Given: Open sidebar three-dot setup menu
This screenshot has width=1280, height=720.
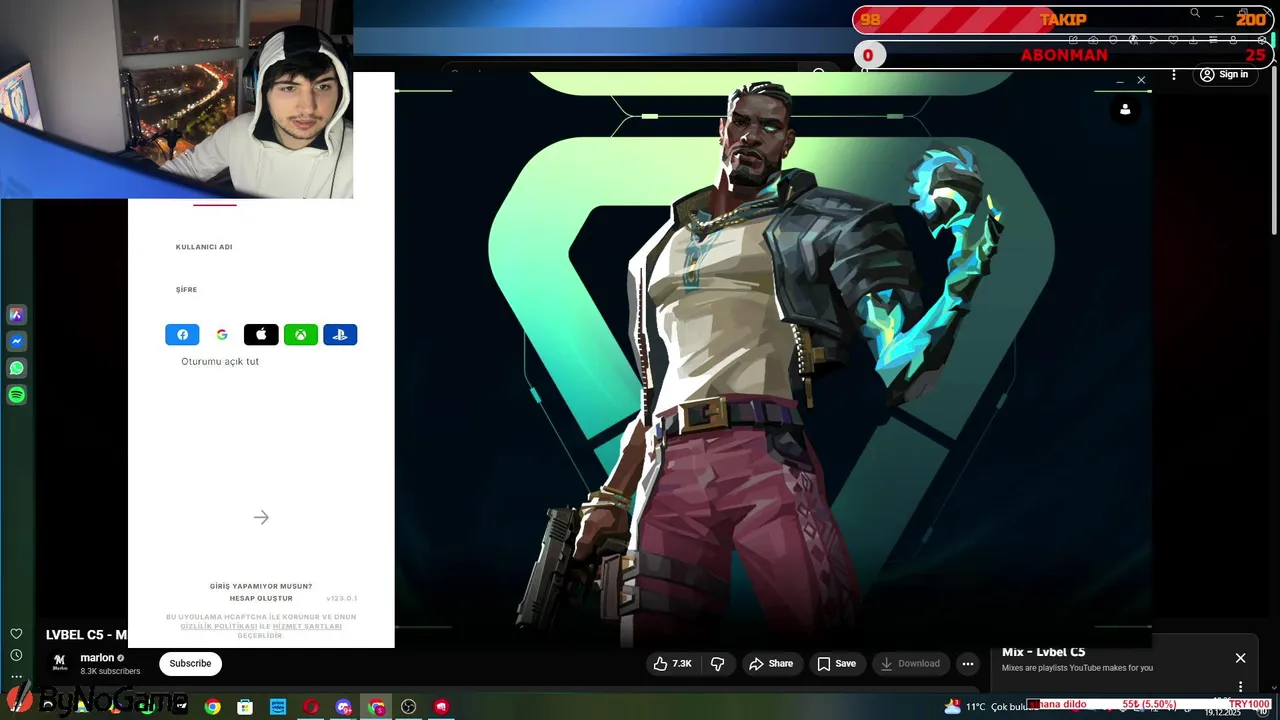Looking at the screenshot, I should tap(16, 677).
